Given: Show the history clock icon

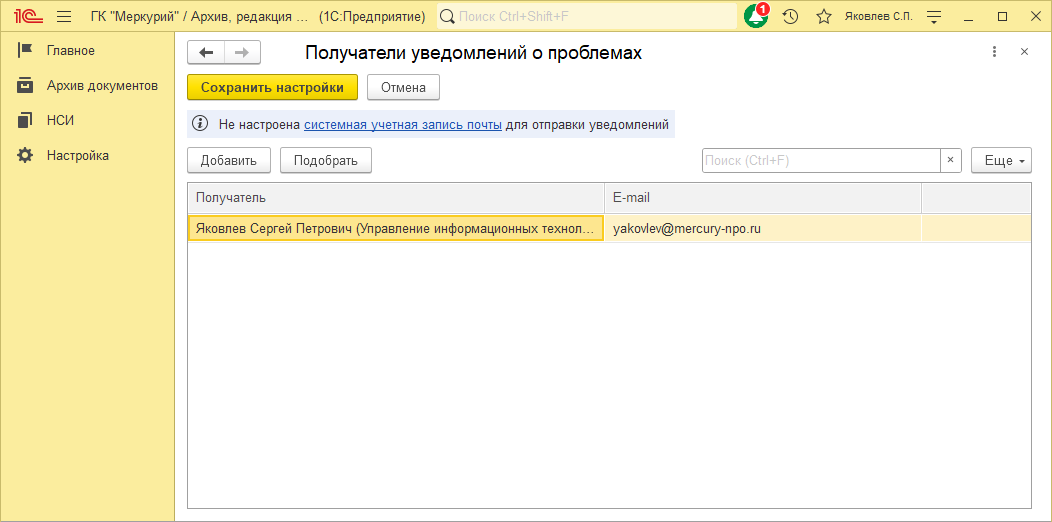Looking at the screenshot, I should coord(790,17).
